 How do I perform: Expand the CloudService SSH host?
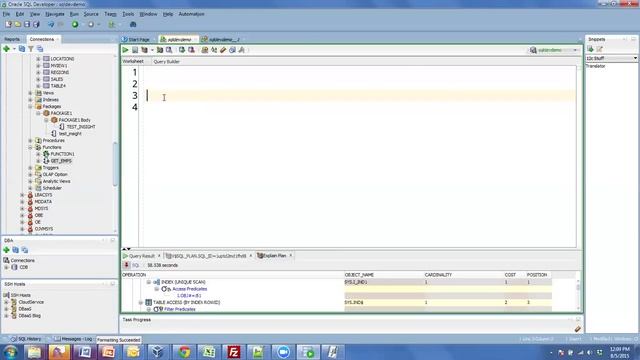[x=7, y=302]
